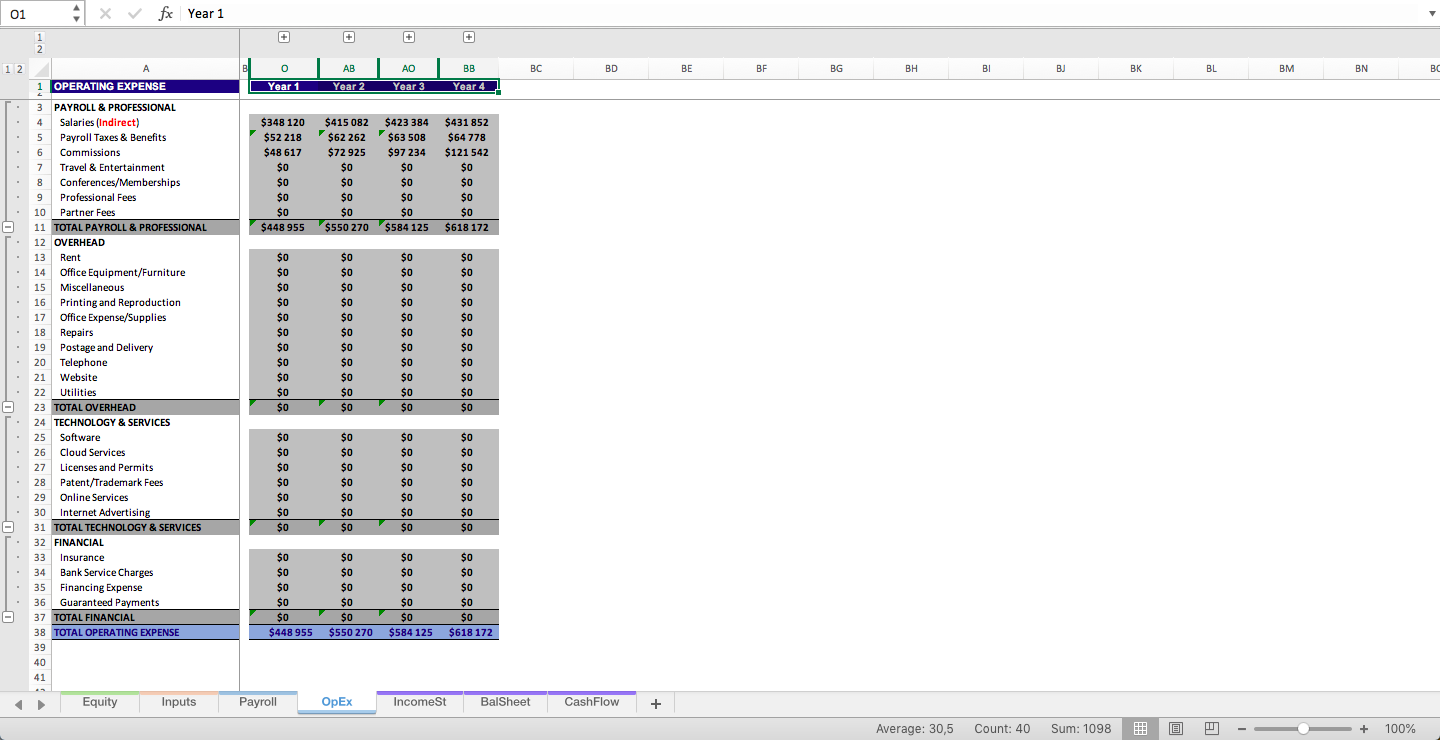Select the Year 3 header cell

tap(409, 87)
